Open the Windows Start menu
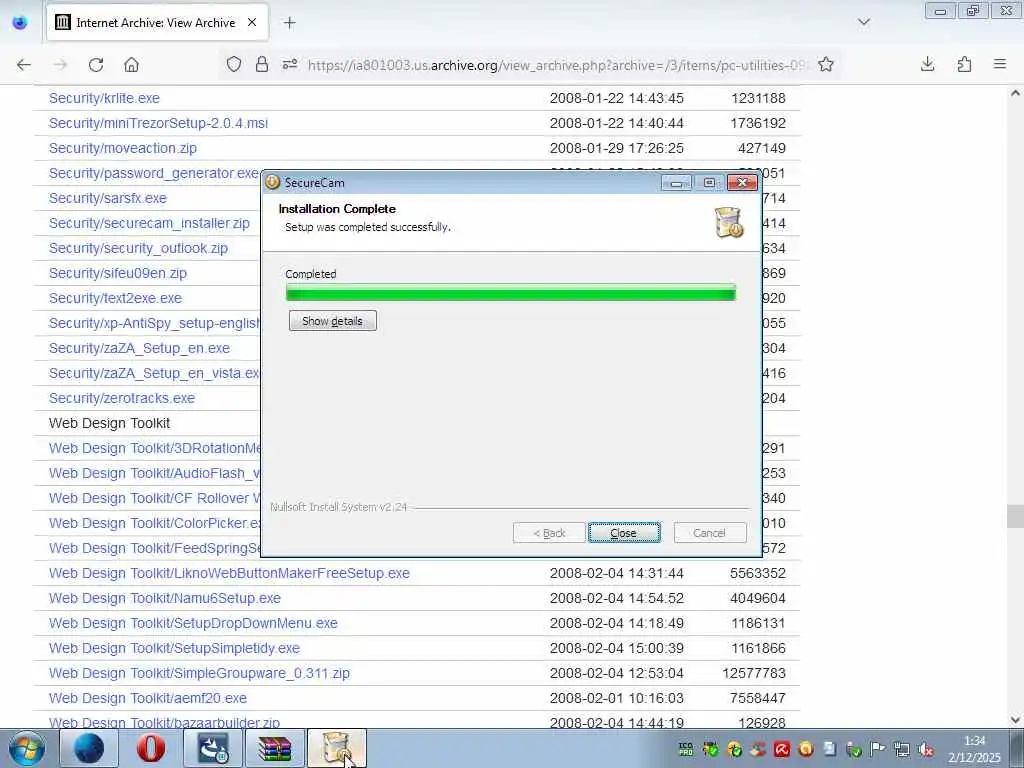The image size is (1024, 768). pos(26,748)
